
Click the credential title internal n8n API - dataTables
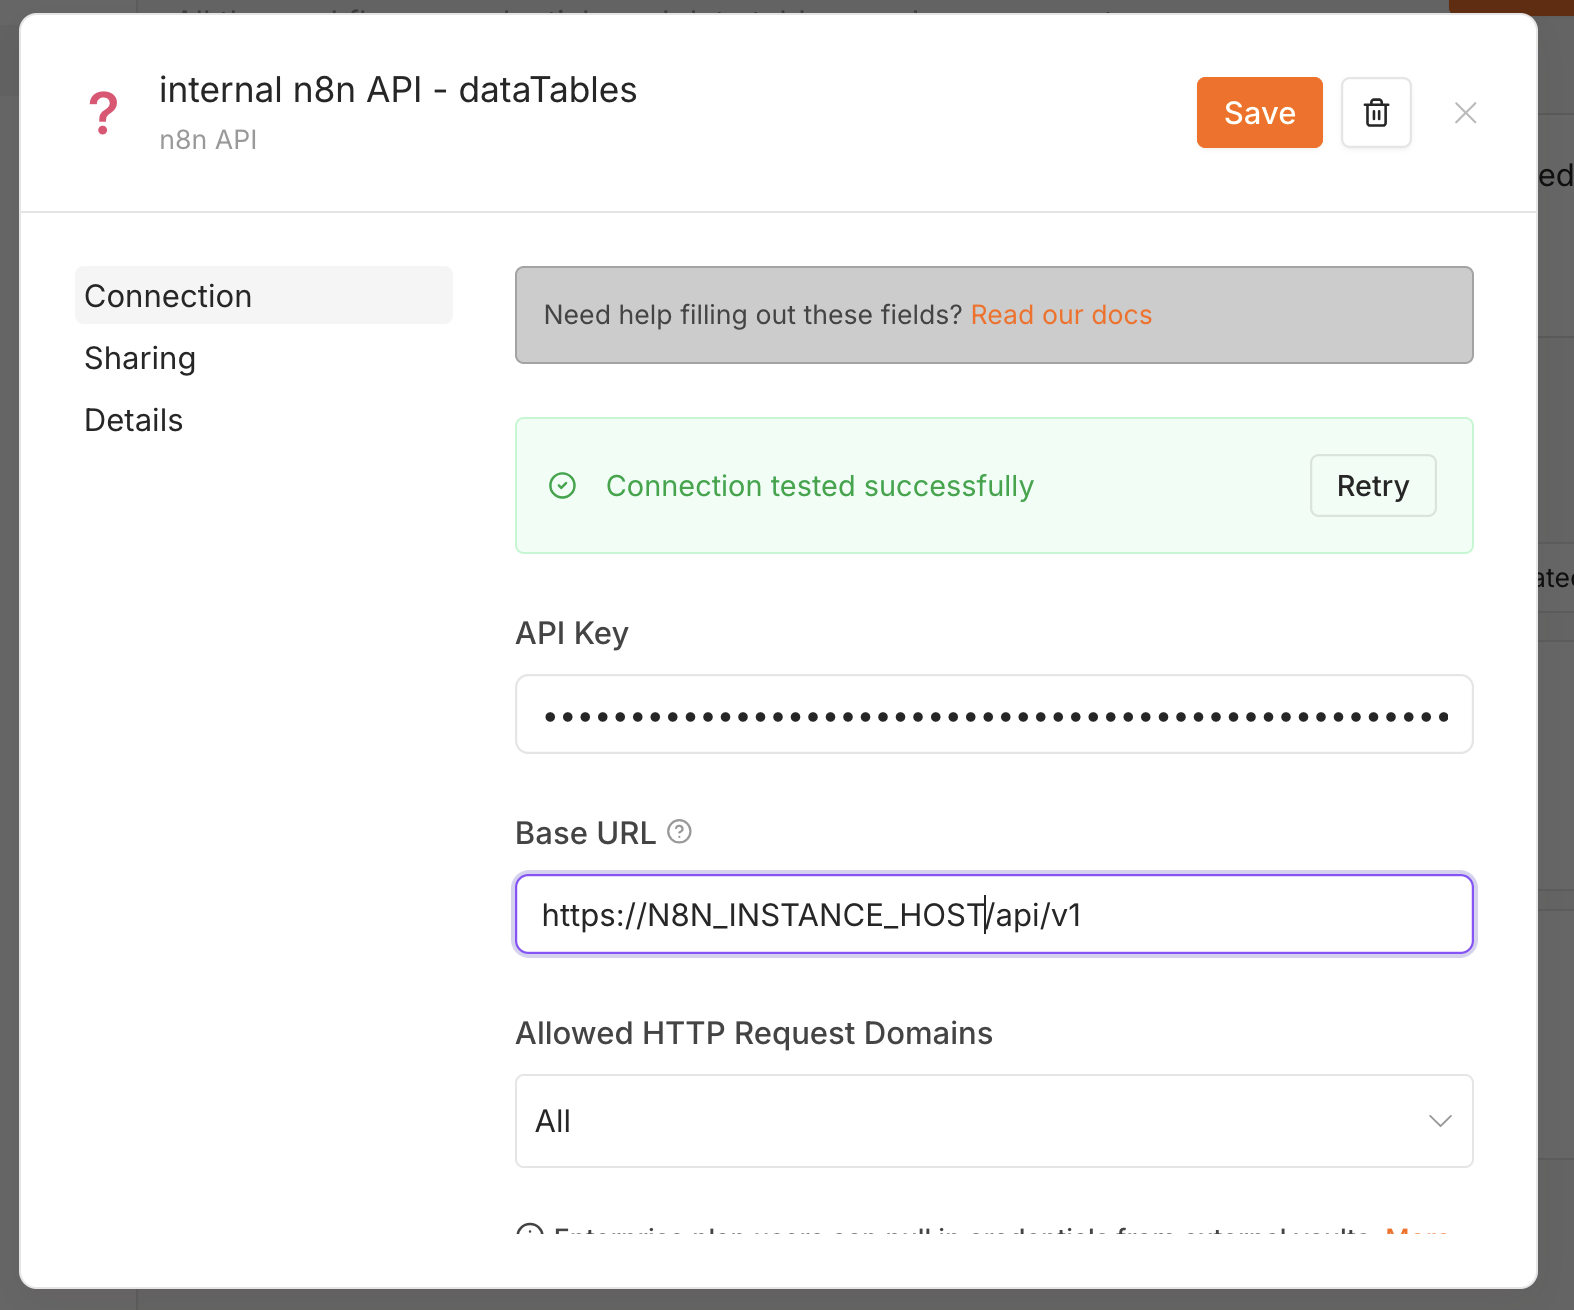click(398, 90)
